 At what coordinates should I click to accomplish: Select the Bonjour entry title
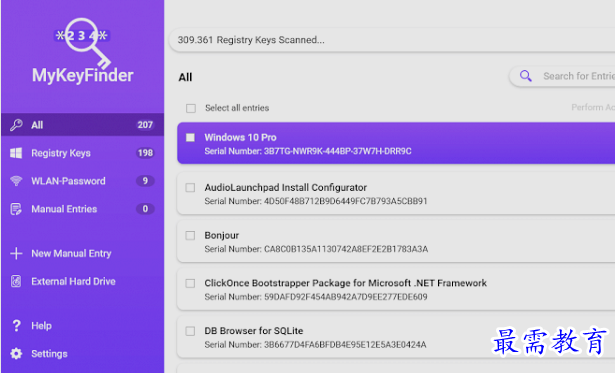click(x=222, y=235)
